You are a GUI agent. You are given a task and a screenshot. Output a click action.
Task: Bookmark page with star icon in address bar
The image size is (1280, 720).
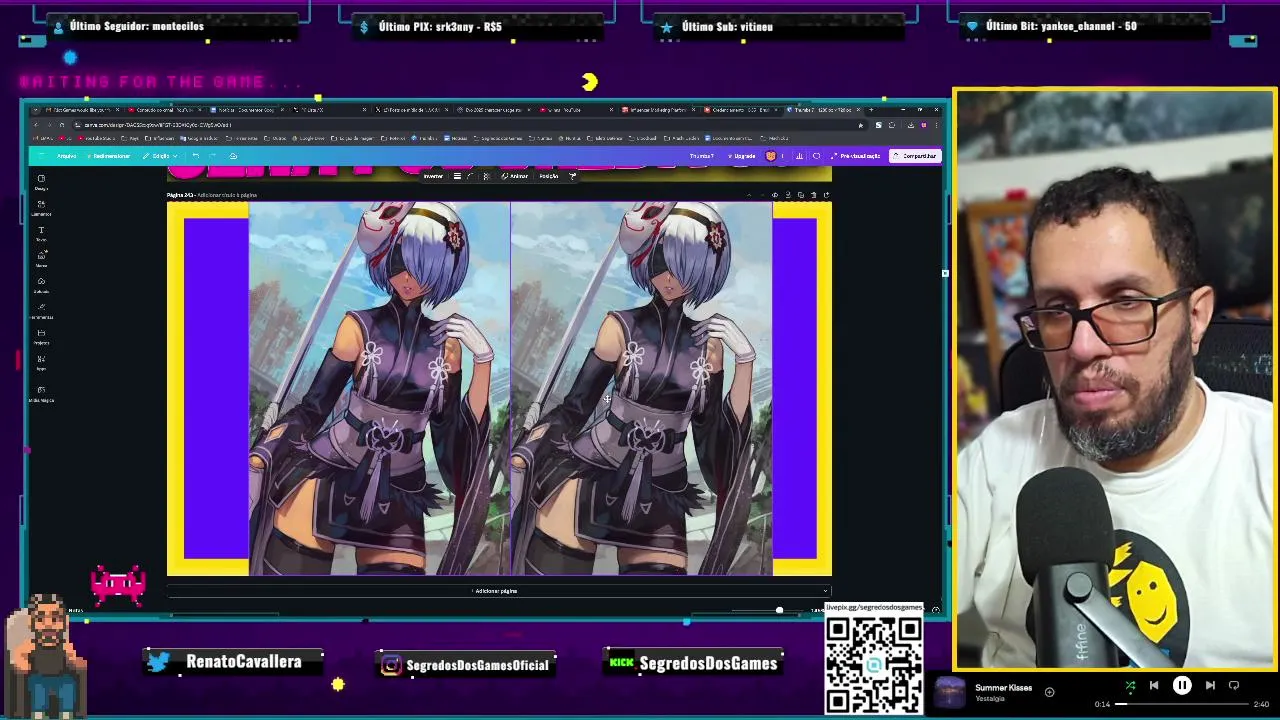(861, 125)
